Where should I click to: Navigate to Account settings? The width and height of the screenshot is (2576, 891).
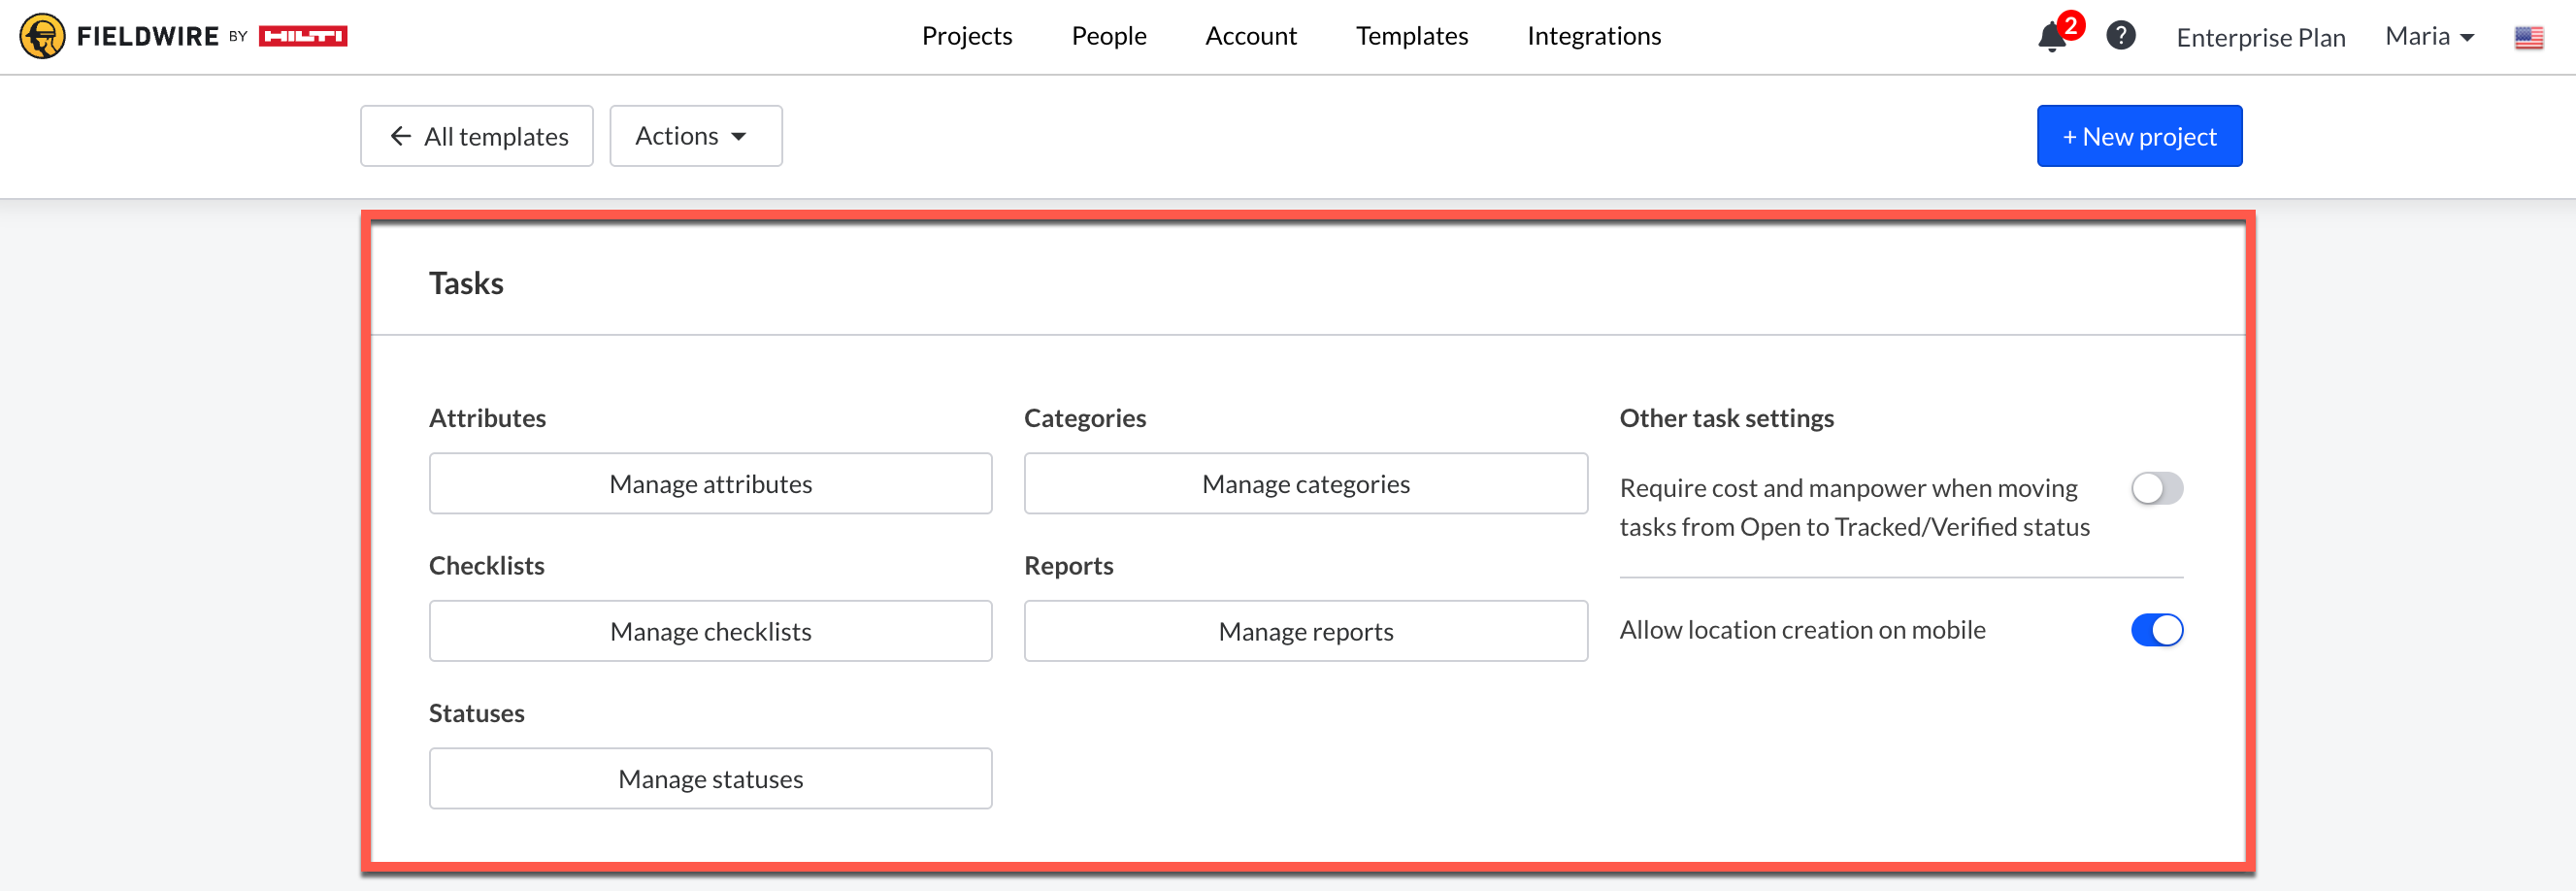(1250, 36)
